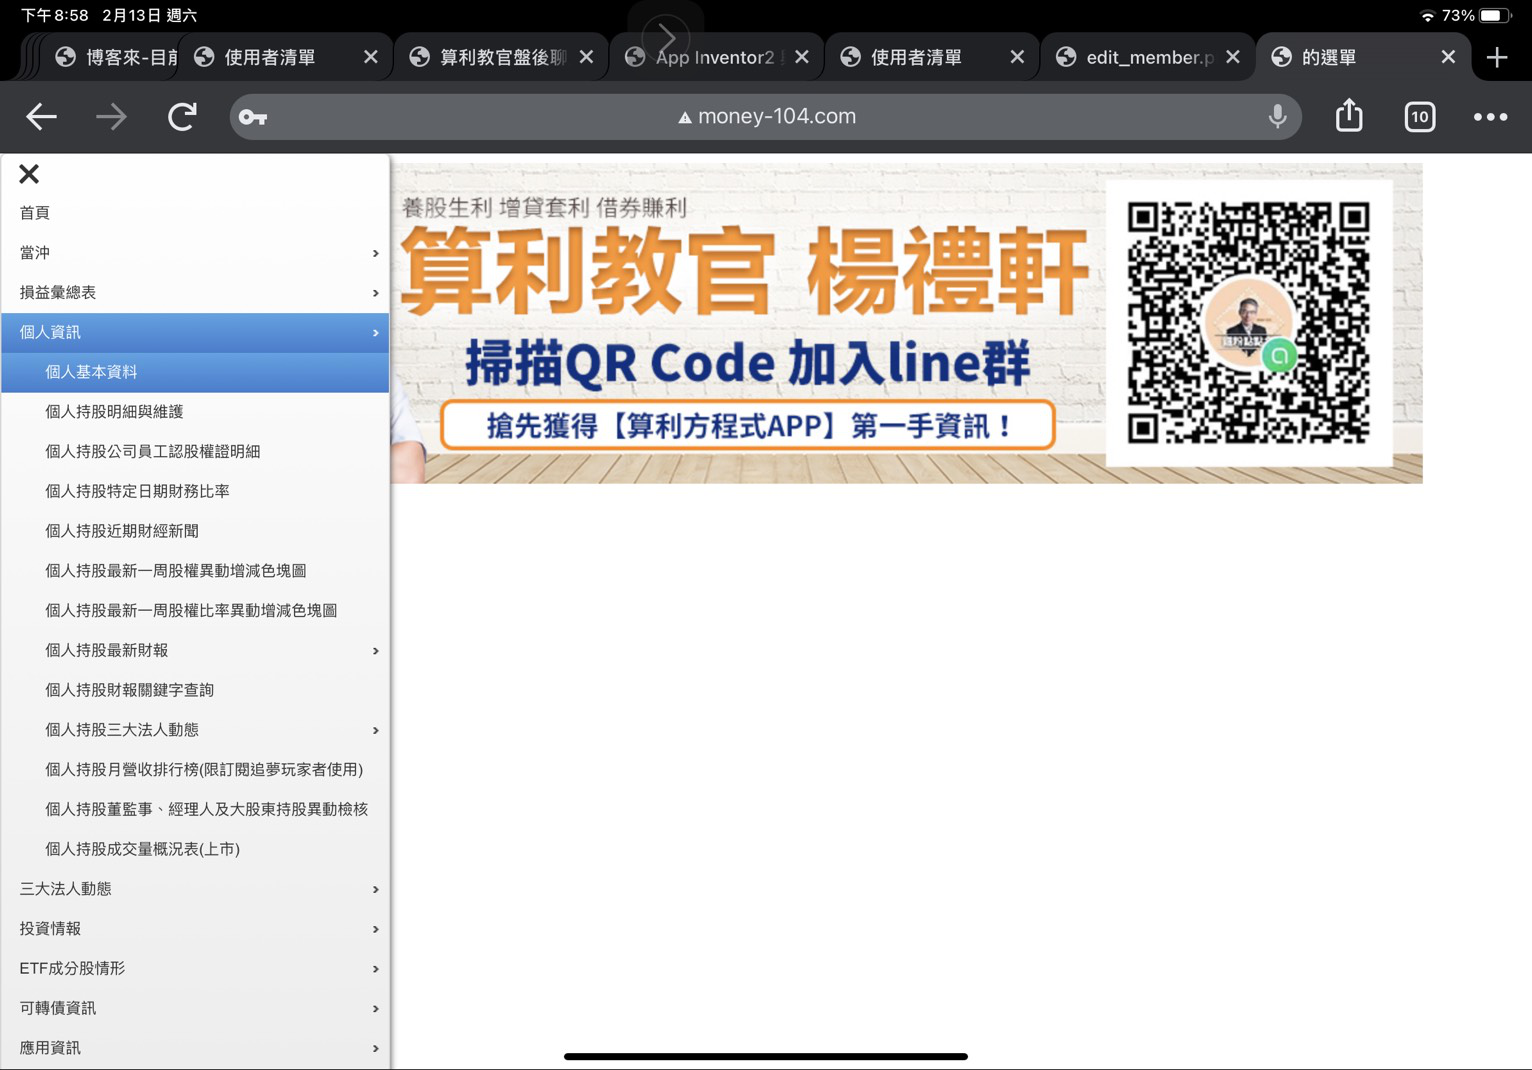
Task: Open 個人持股明細與維護 page
Action: [114, 412]
